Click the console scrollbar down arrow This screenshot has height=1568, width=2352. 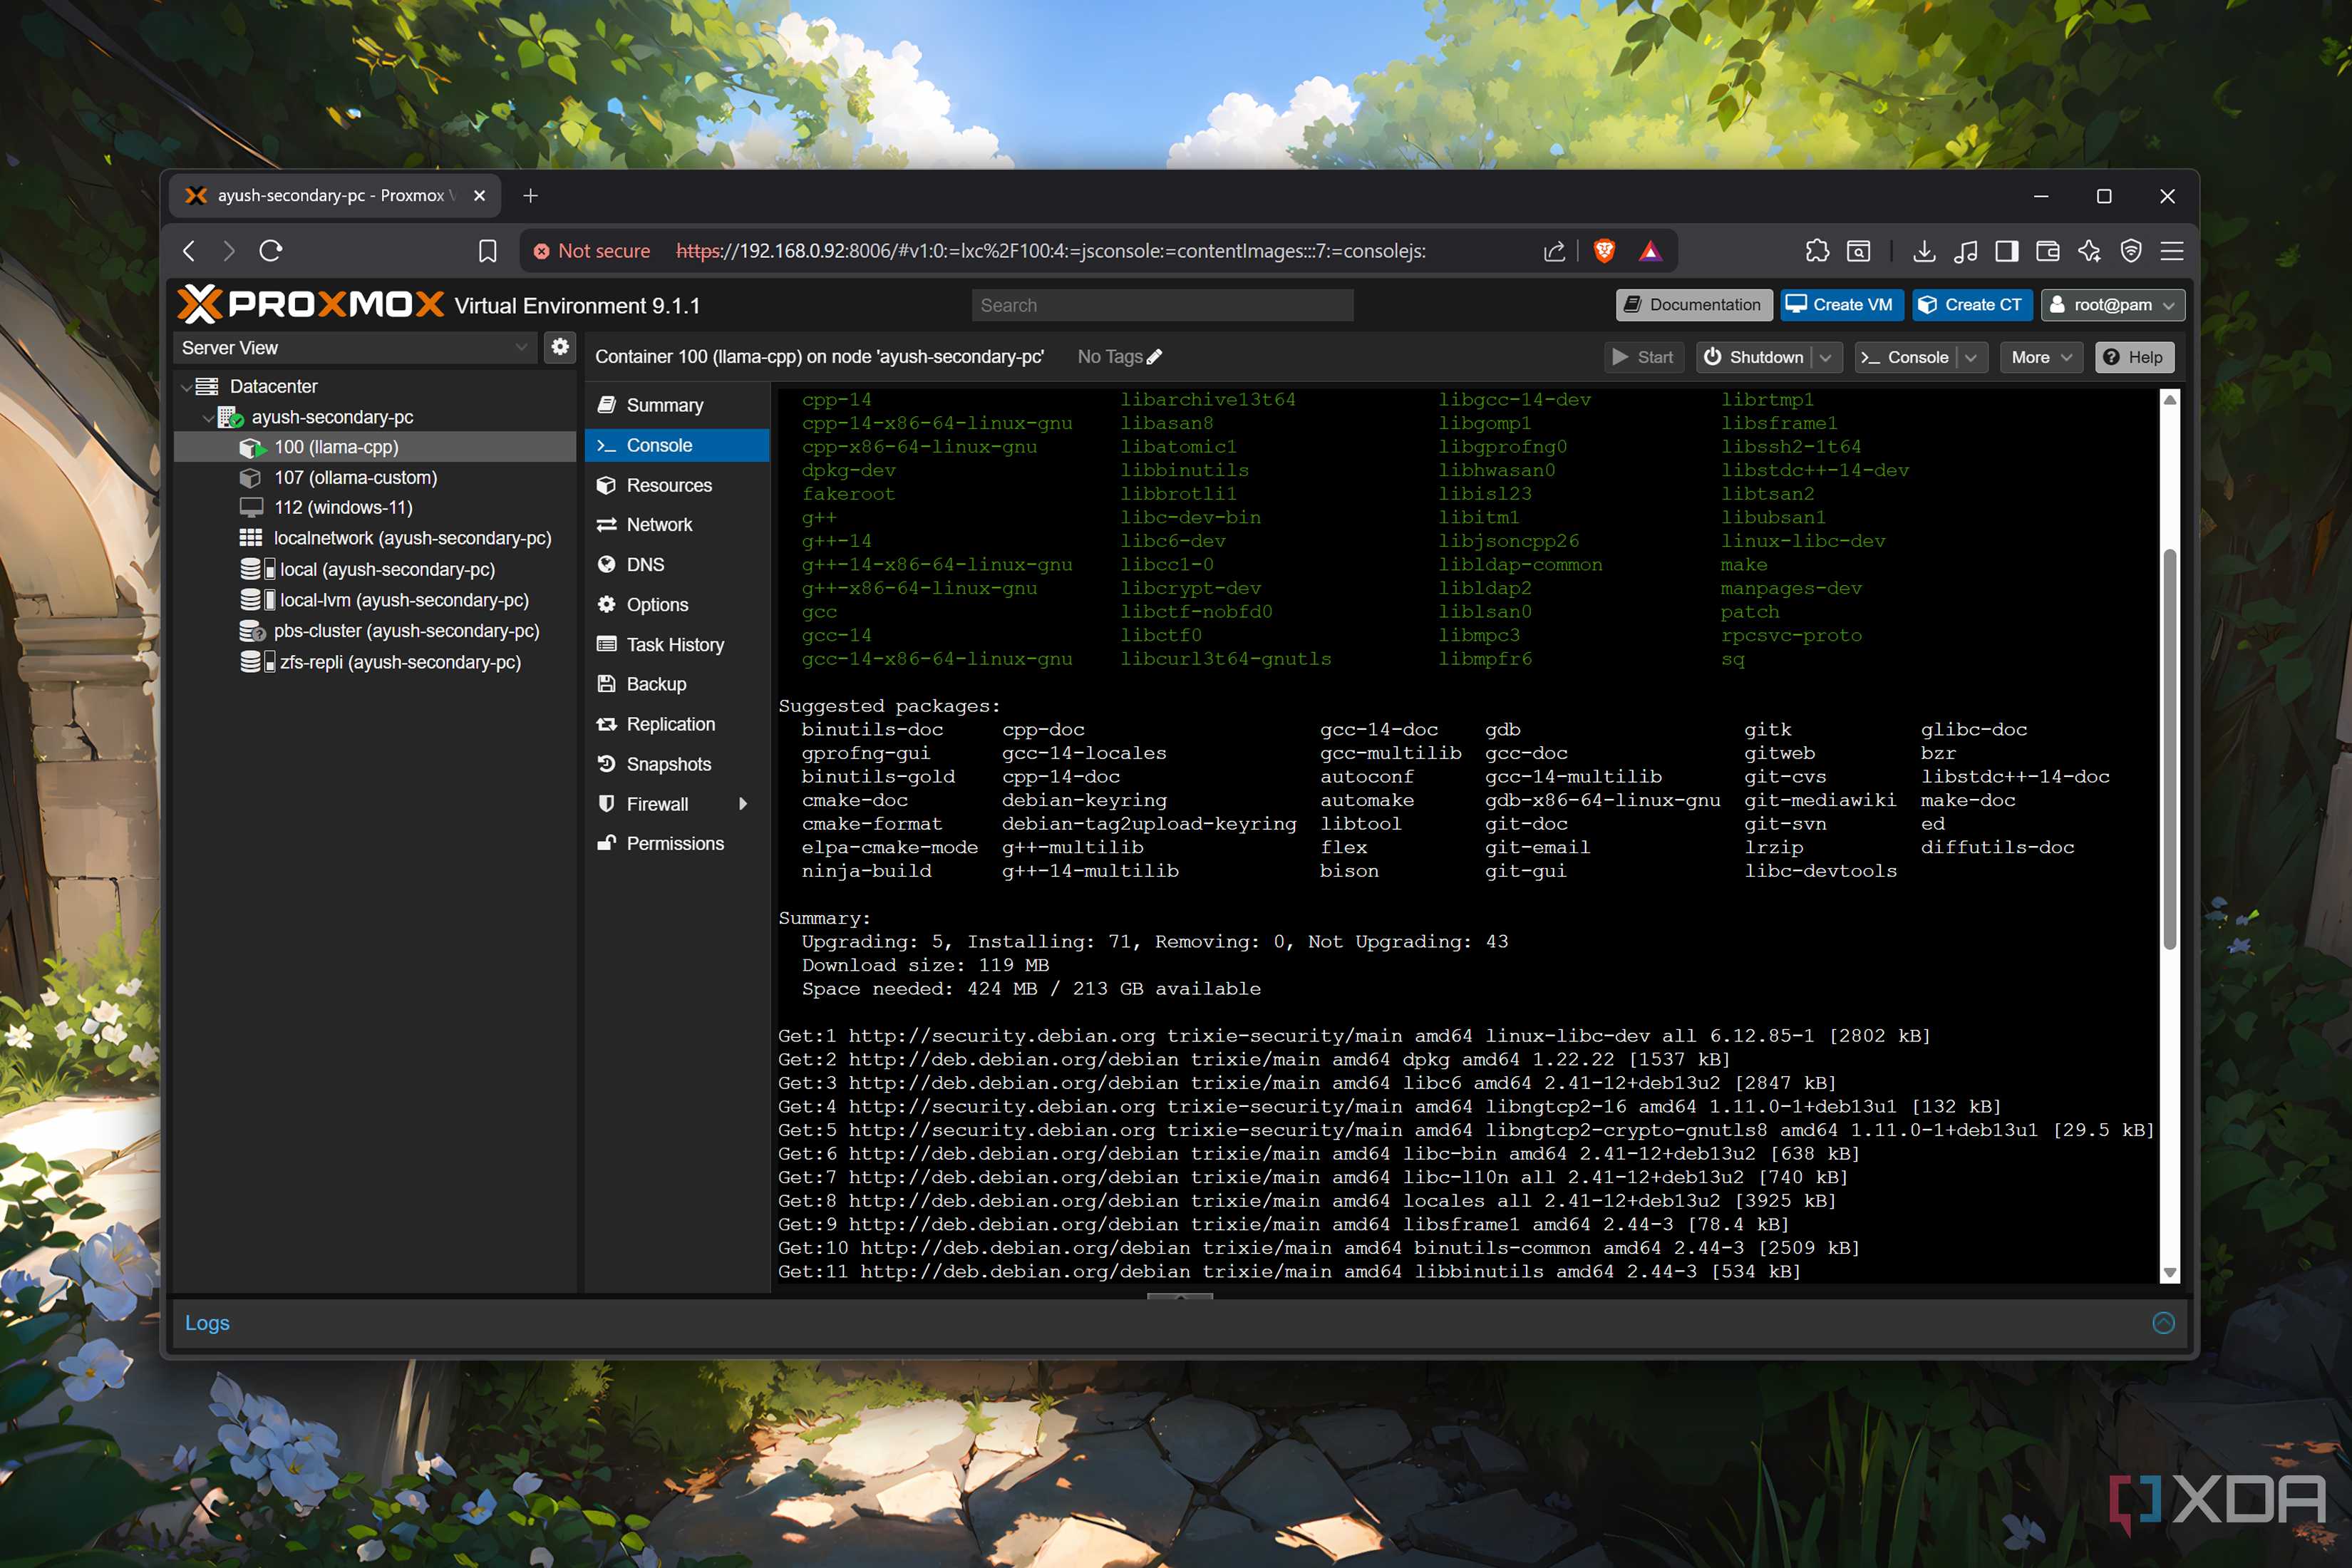pyautogui.click(x=2169, y=1273)
